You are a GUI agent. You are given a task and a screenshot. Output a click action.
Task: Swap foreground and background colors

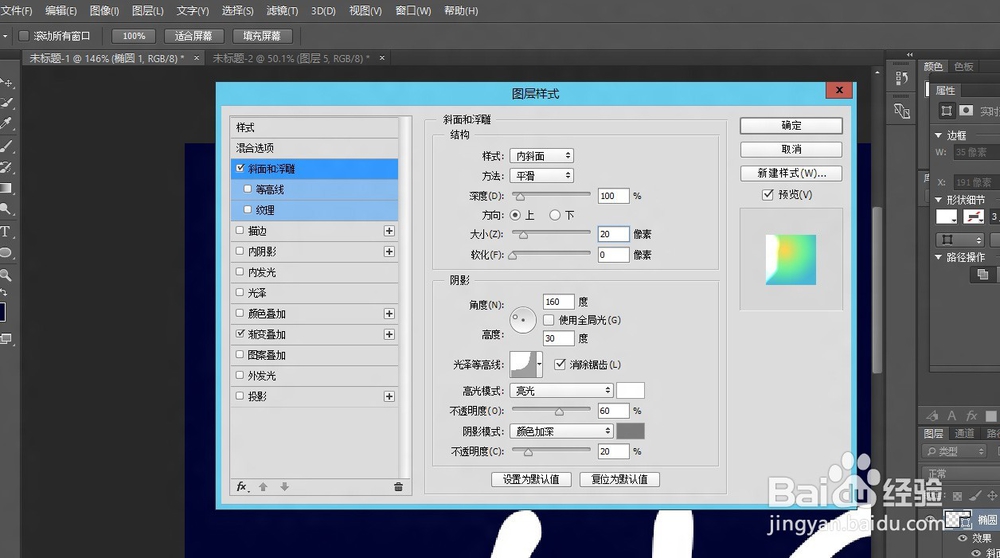[x=3, y=291]
